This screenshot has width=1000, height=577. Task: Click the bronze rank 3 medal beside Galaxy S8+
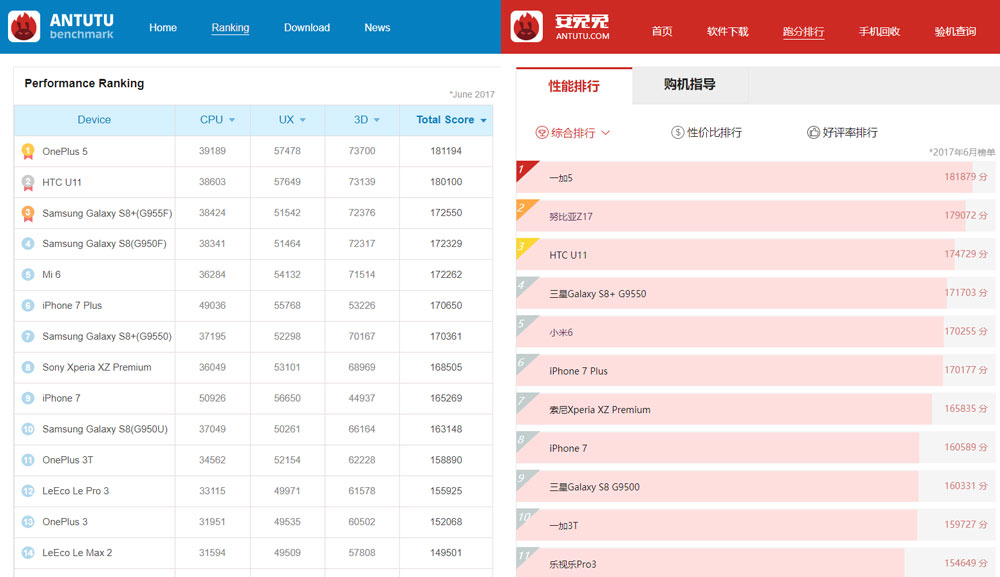[x=28, y=213]
